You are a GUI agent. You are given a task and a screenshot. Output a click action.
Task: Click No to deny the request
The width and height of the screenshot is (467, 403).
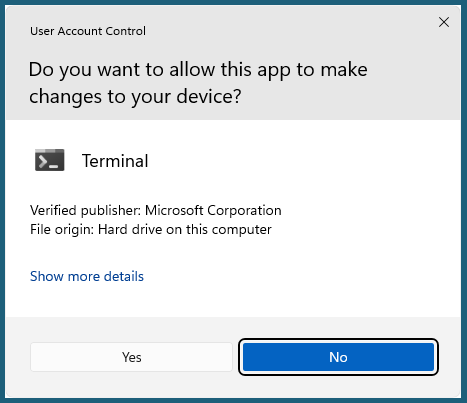click(338, 357)
